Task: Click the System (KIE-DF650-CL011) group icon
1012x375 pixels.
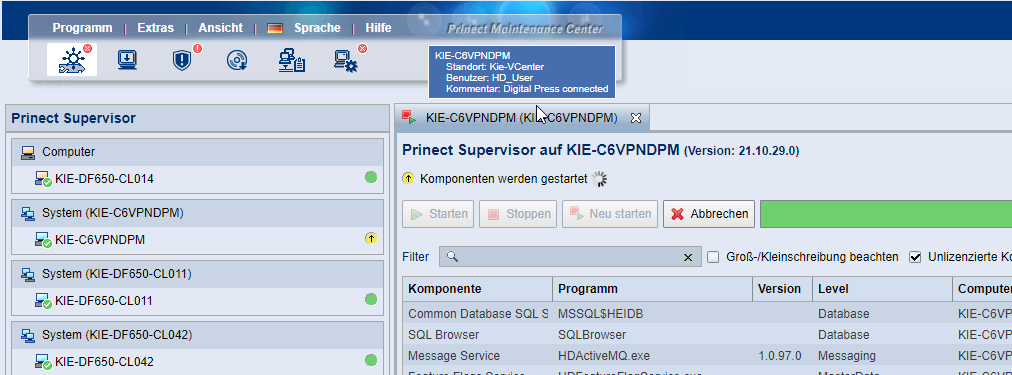Action: (28, 274)
